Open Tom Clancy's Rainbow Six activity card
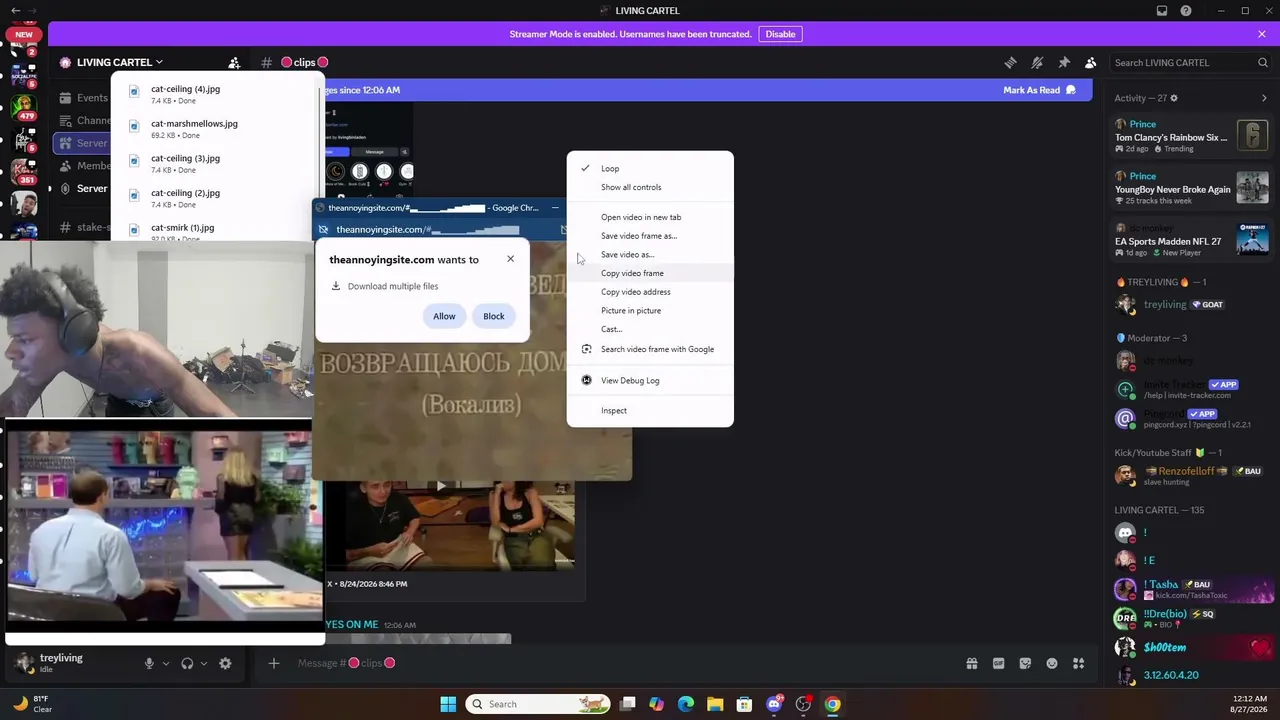Image resolution: width=1280 pixels, height=720 pixels. click(x=1192, y=136)
